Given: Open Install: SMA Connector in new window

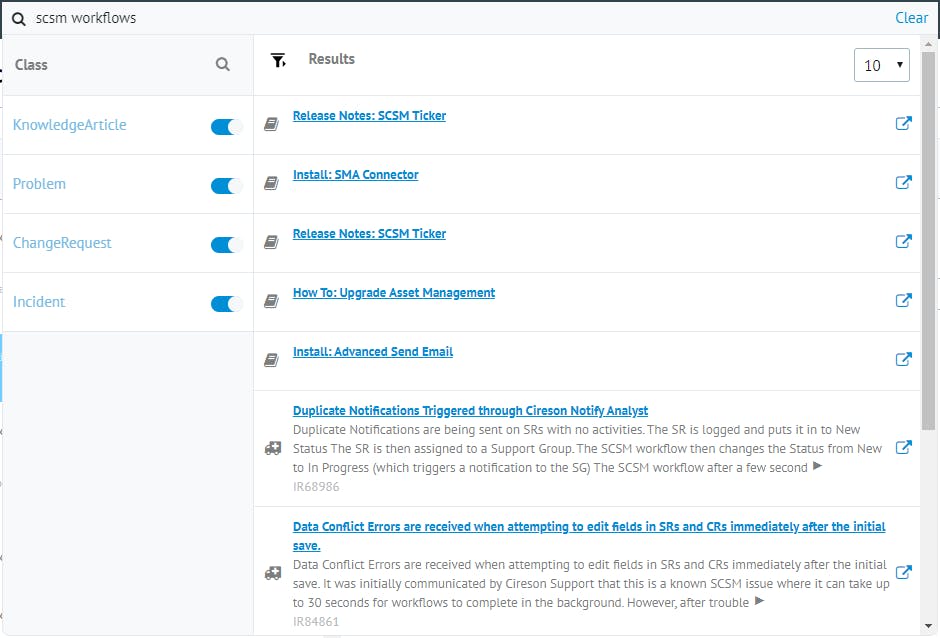Looking at the screenshot, I should pos(903,182).
